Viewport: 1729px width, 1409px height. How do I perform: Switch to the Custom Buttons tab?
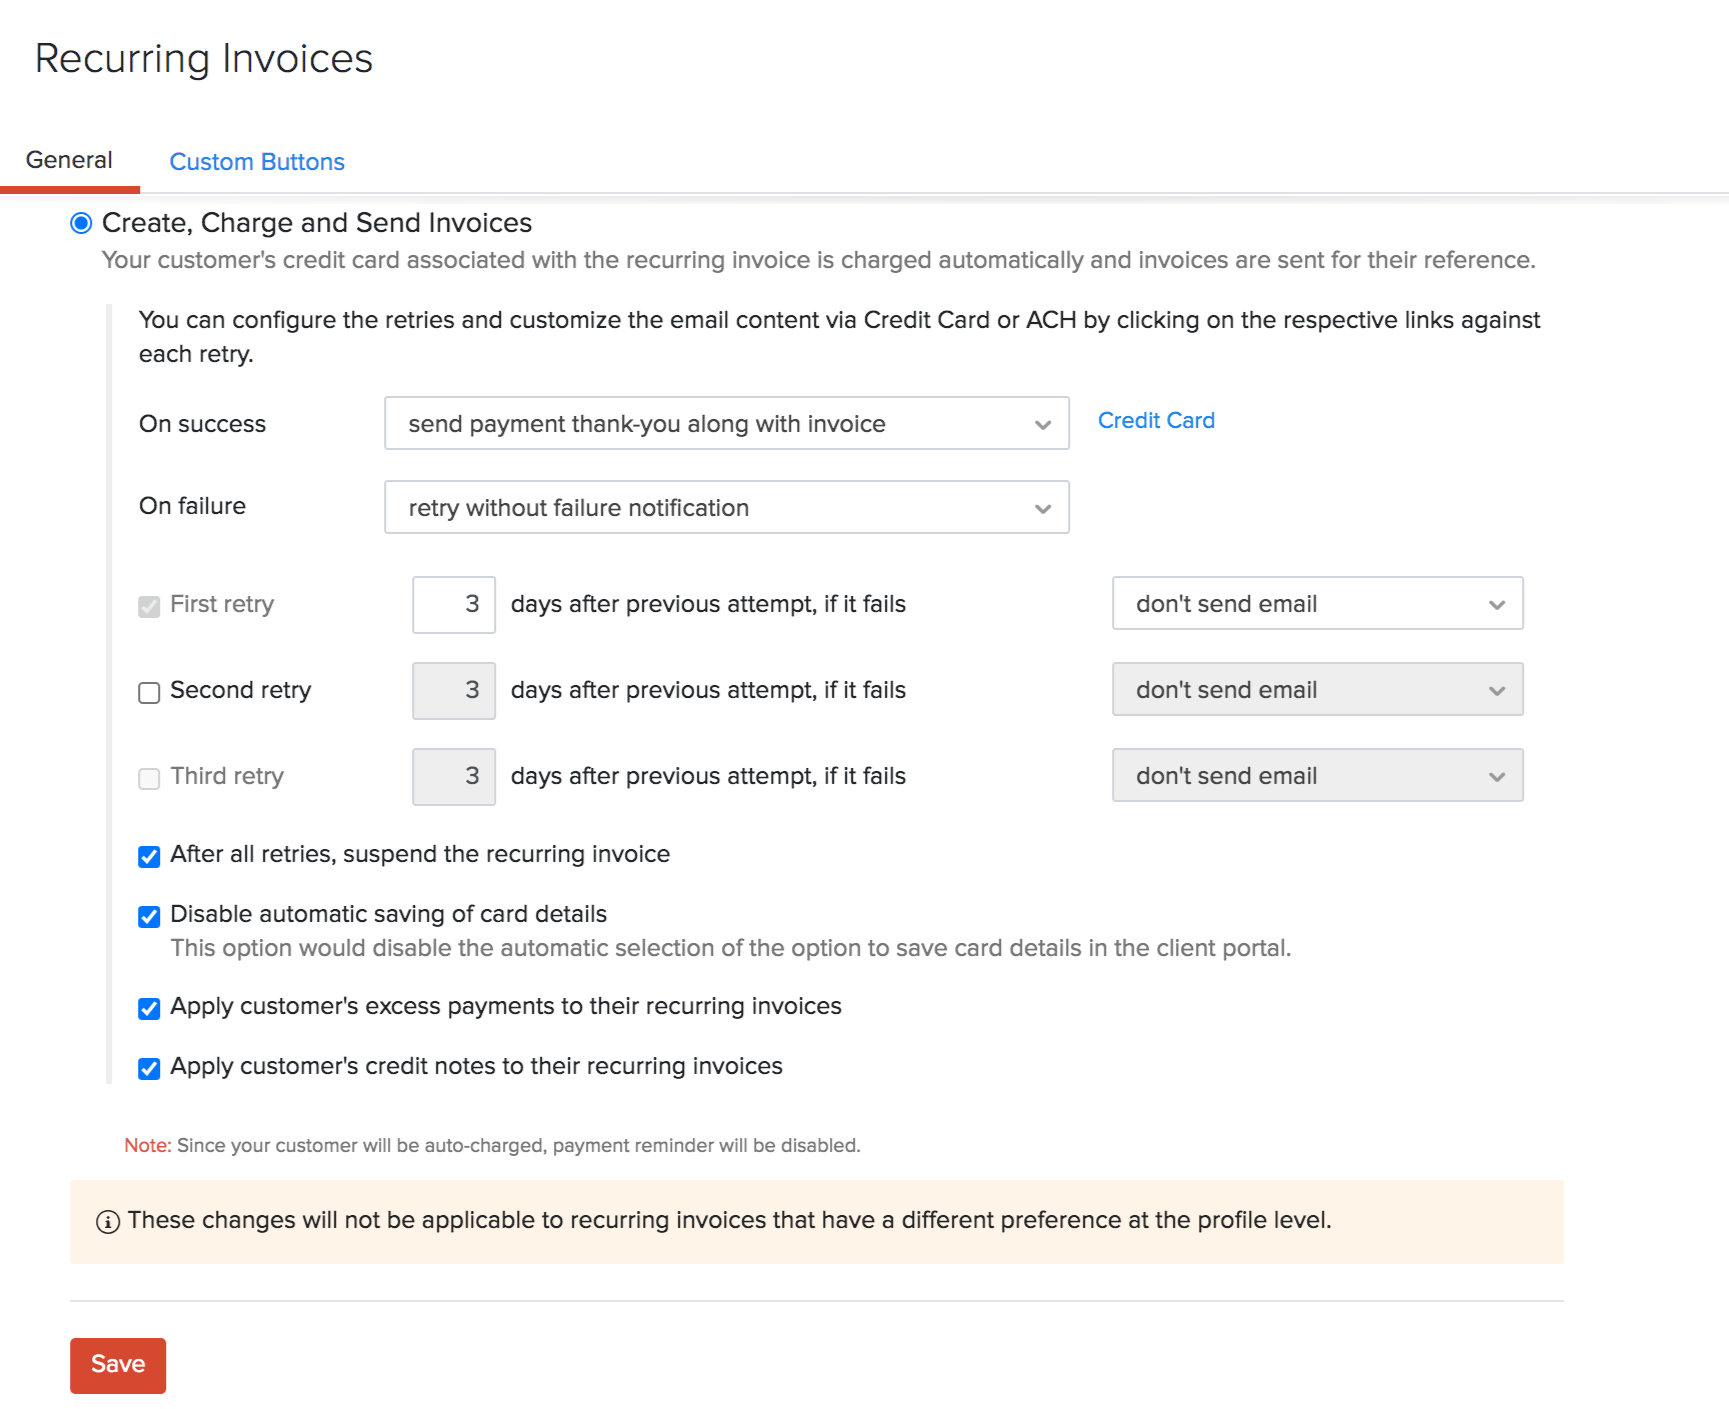(257, 162)
